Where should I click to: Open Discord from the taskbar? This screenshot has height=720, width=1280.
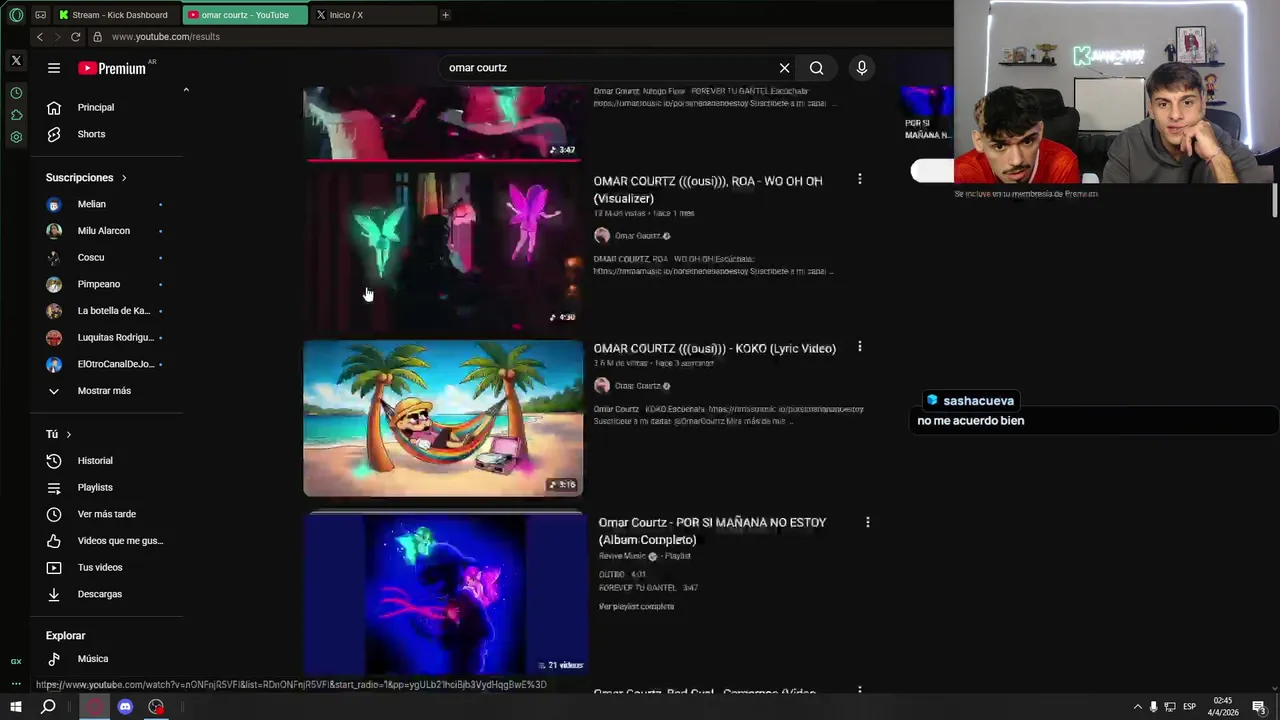coord(125,707)
